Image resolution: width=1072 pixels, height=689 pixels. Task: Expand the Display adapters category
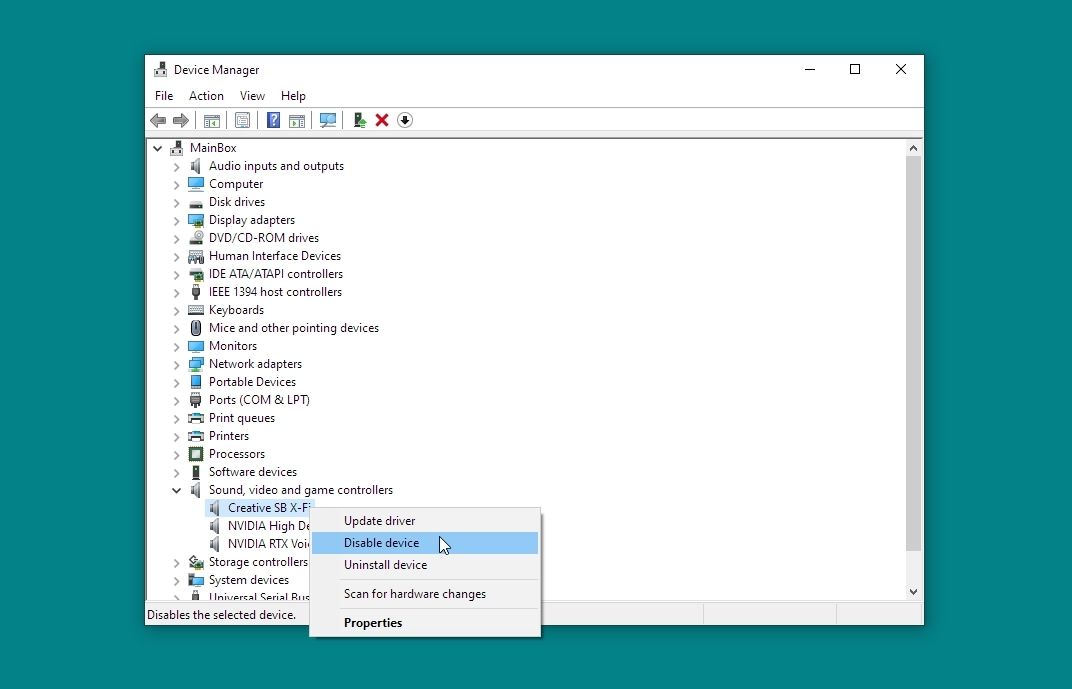click(x=177, y=220)
